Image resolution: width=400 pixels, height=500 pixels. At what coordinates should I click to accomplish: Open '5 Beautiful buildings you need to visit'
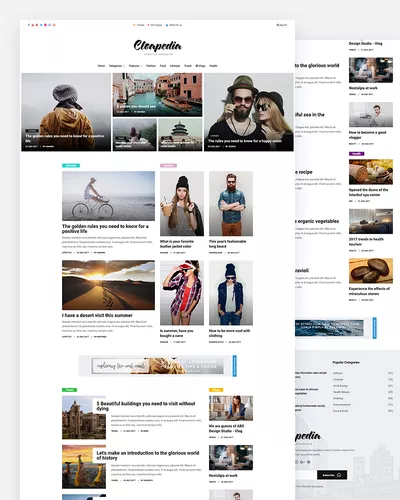pos(146,406)
